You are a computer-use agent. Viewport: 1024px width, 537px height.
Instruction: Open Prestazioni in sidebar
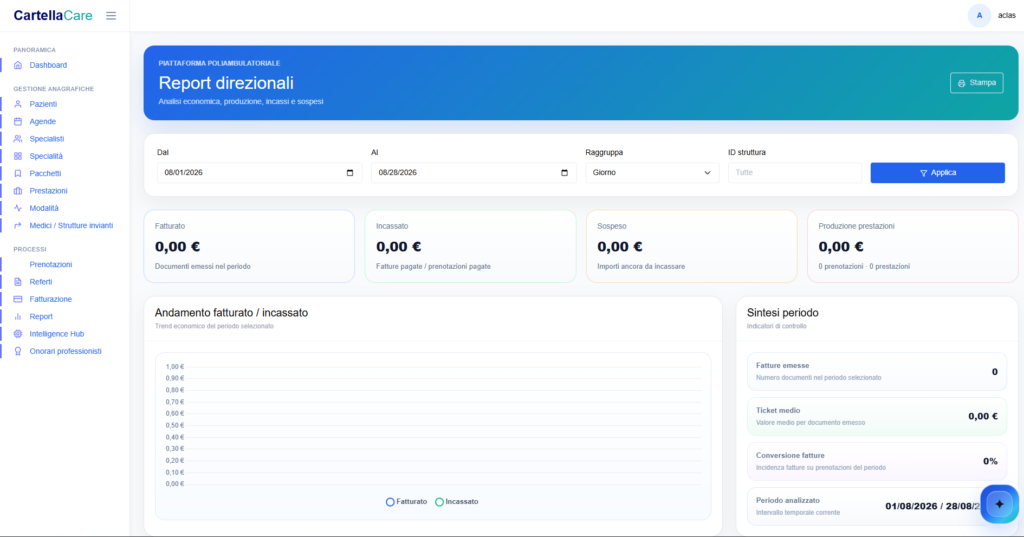[x=48, y=191]
